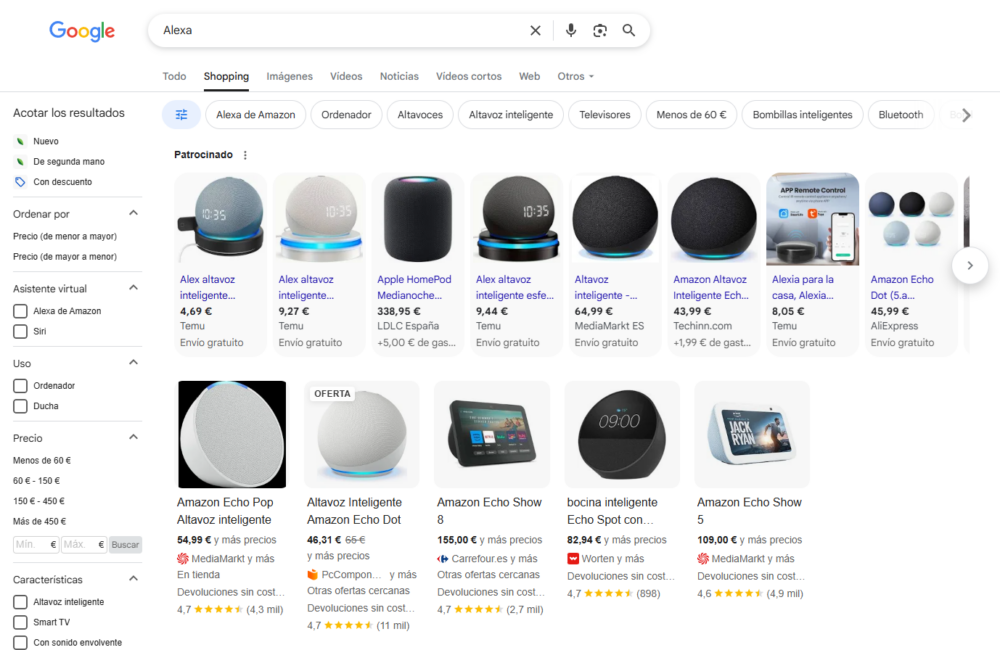
Task: Collapse the Ordenar por section
Action: click(133, 213)
